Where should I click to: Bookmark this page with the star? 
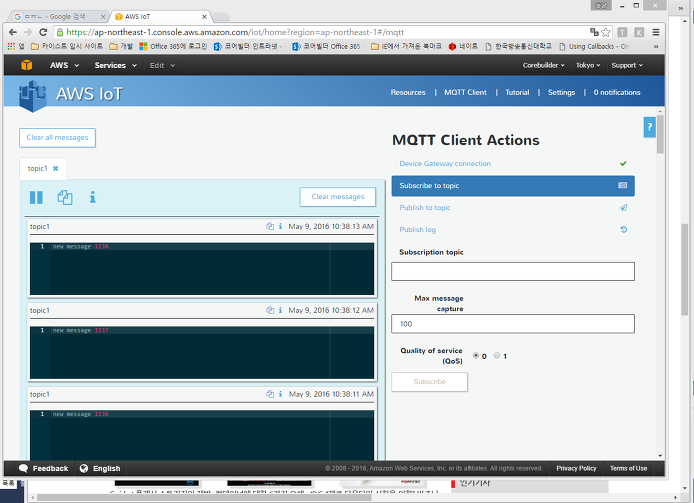[606, 32]
